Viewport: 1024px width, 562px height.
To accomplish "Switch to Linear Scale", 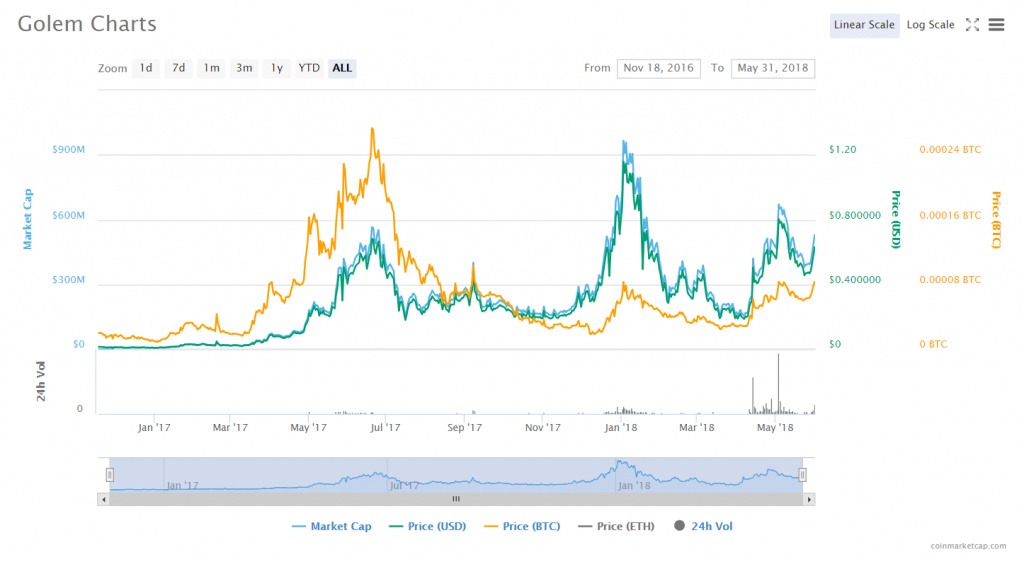I will point(864,25).
